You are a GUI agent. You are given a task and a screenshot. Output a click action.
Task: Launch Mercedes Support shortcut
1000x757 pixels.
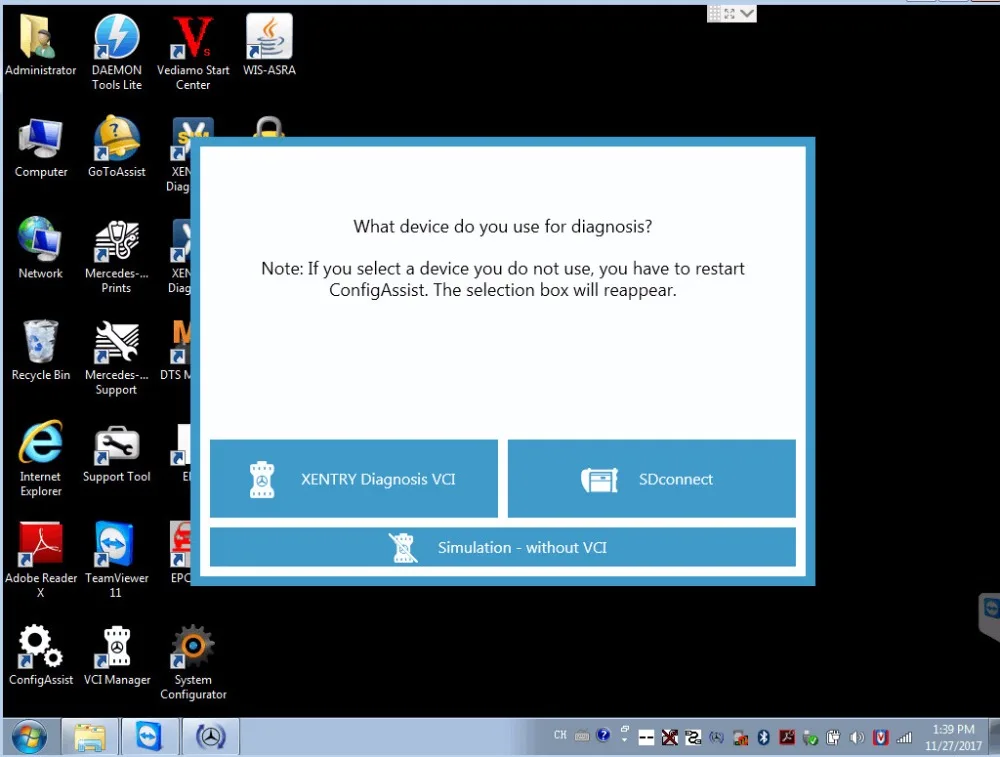(x=116, y=358)
